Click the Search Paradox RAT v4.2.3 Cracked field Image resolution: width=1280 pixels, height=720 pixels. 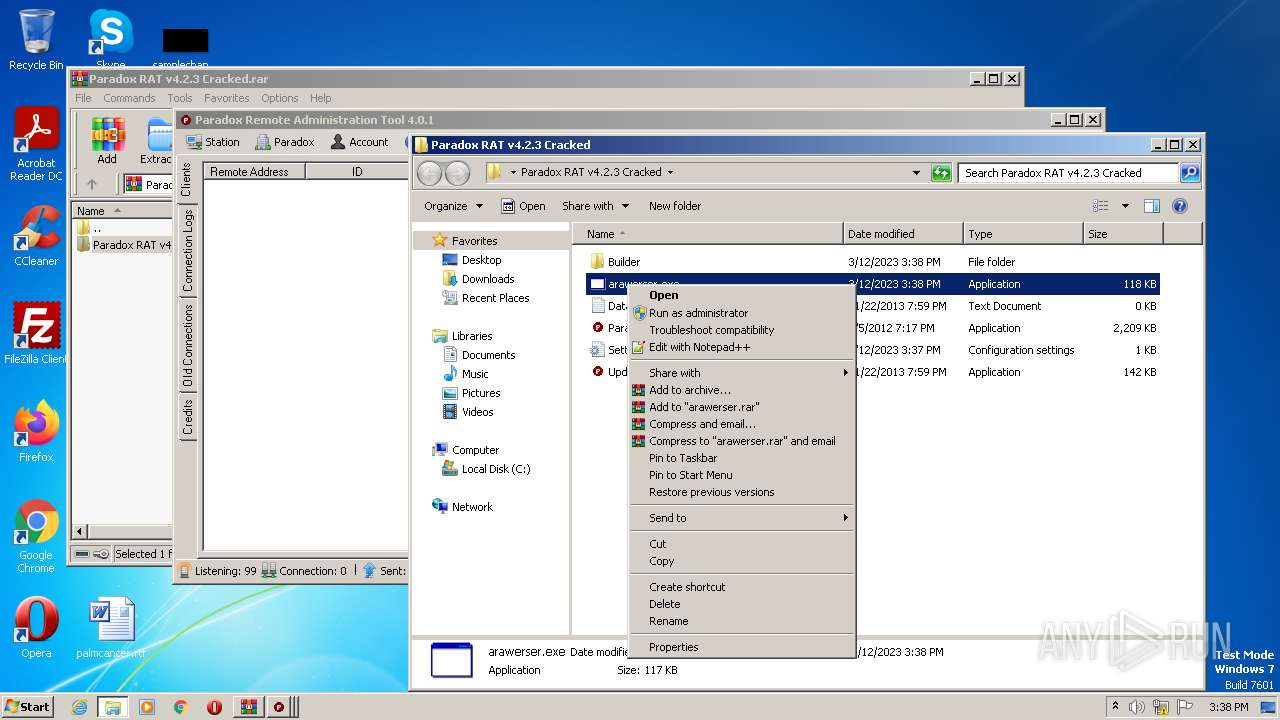pyautogui.click(x=1068, y=173)
